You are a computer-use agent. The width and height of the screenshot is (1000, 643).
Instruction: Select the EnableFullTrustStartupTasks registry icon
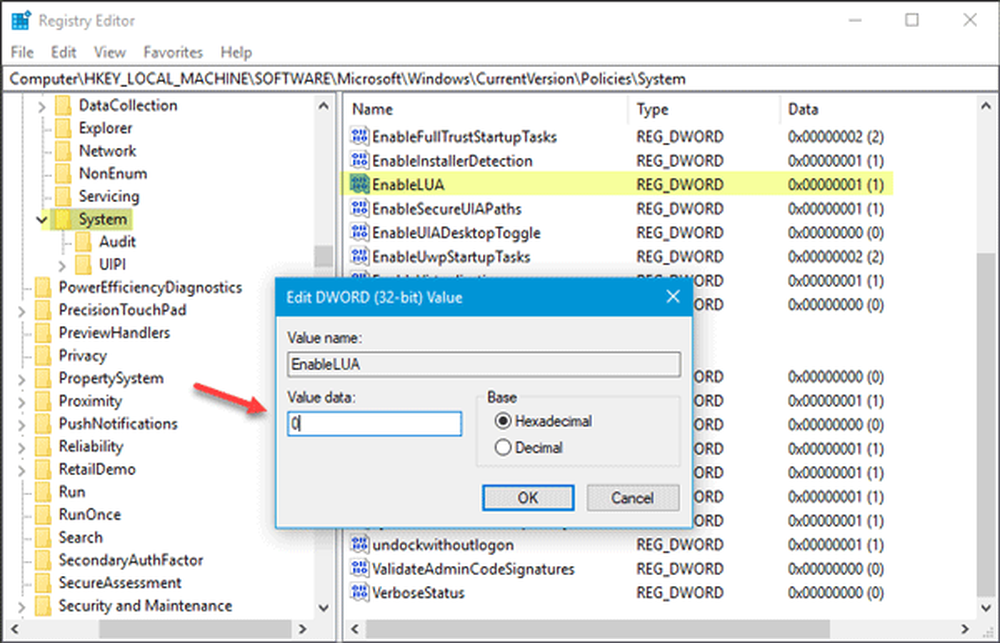click(360, 137)
